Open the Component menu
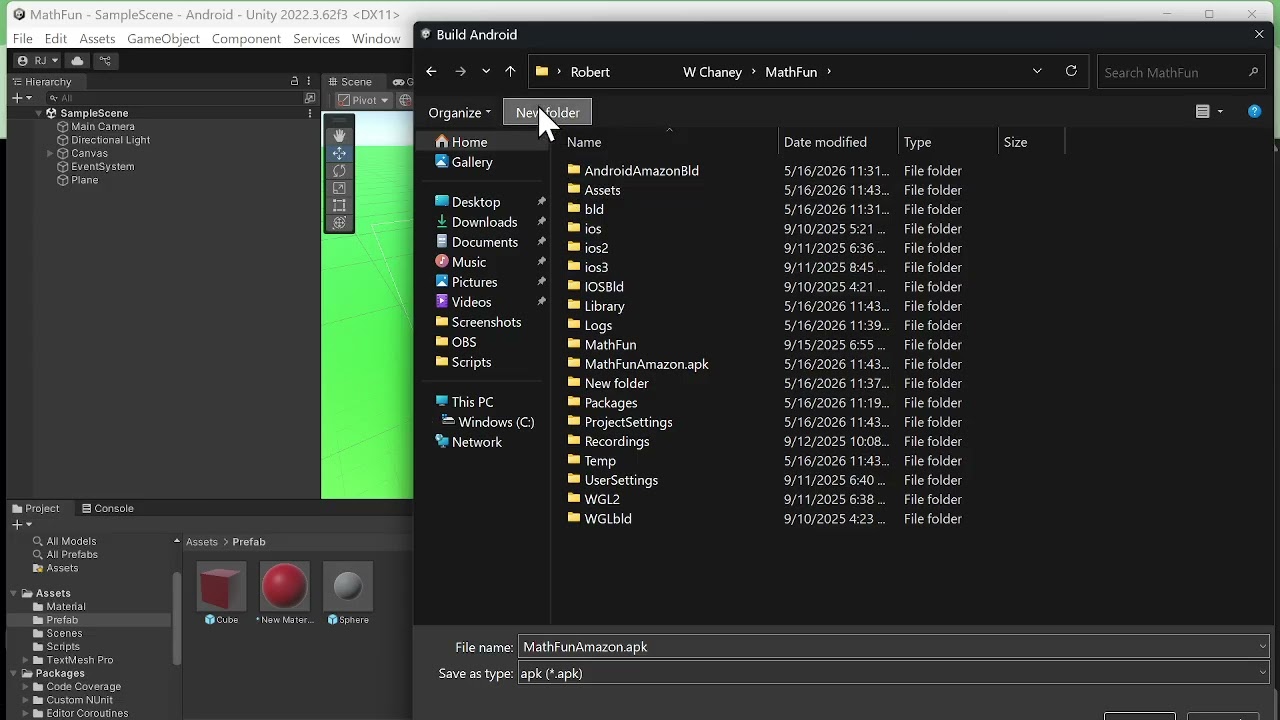This screenshot has height=720, width=1280. click(246, 38)
